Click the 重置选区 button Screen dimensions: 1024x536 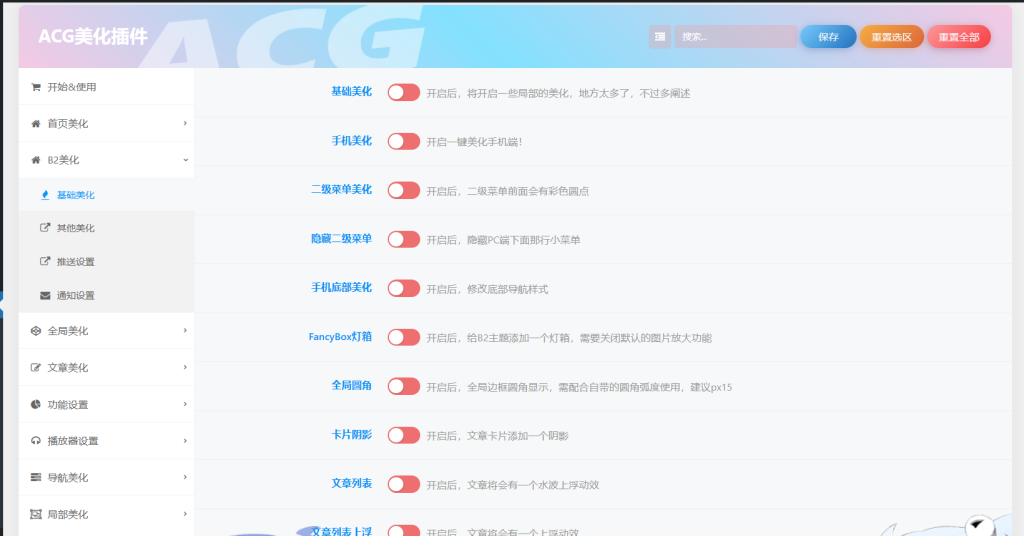tap(891, 37)
